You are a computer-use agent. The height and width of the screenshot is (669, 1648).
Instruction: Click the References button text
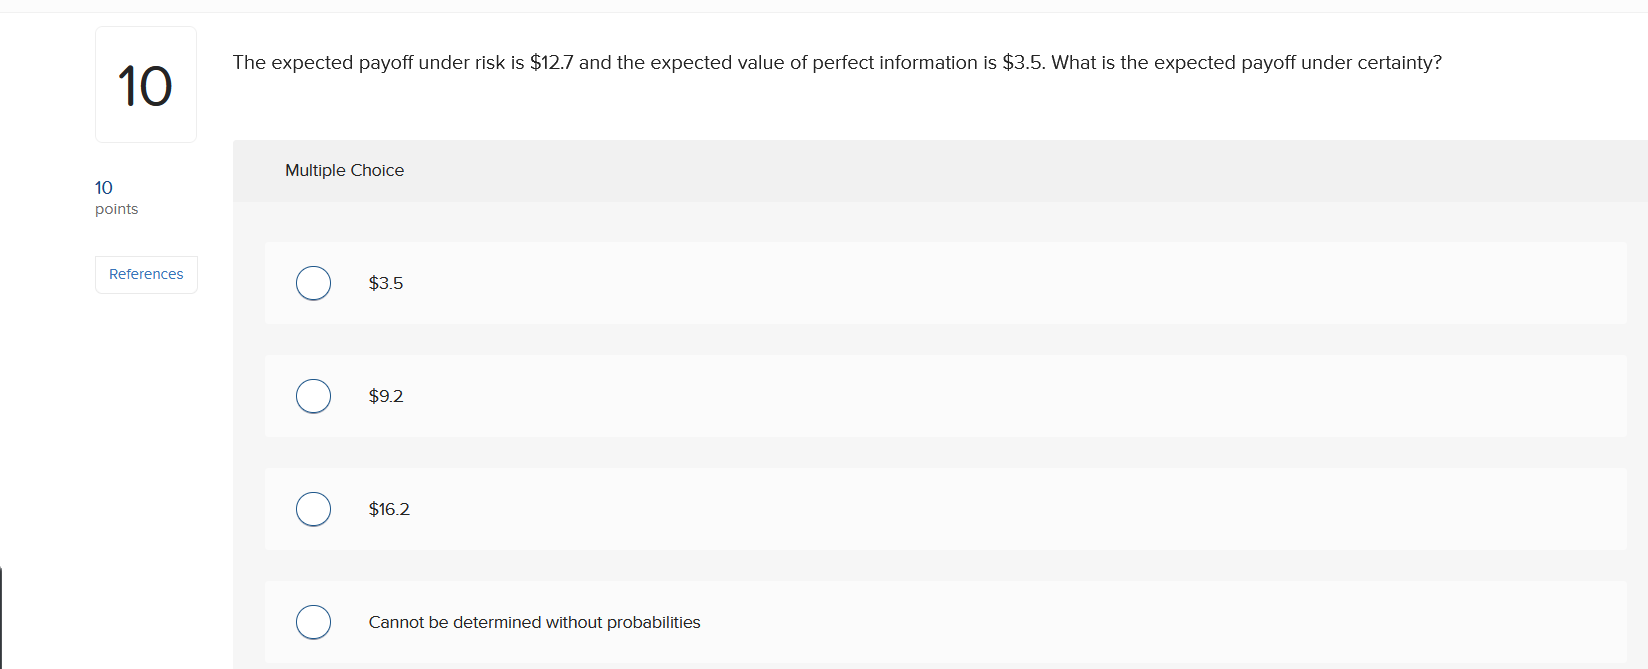coord(146,274)
